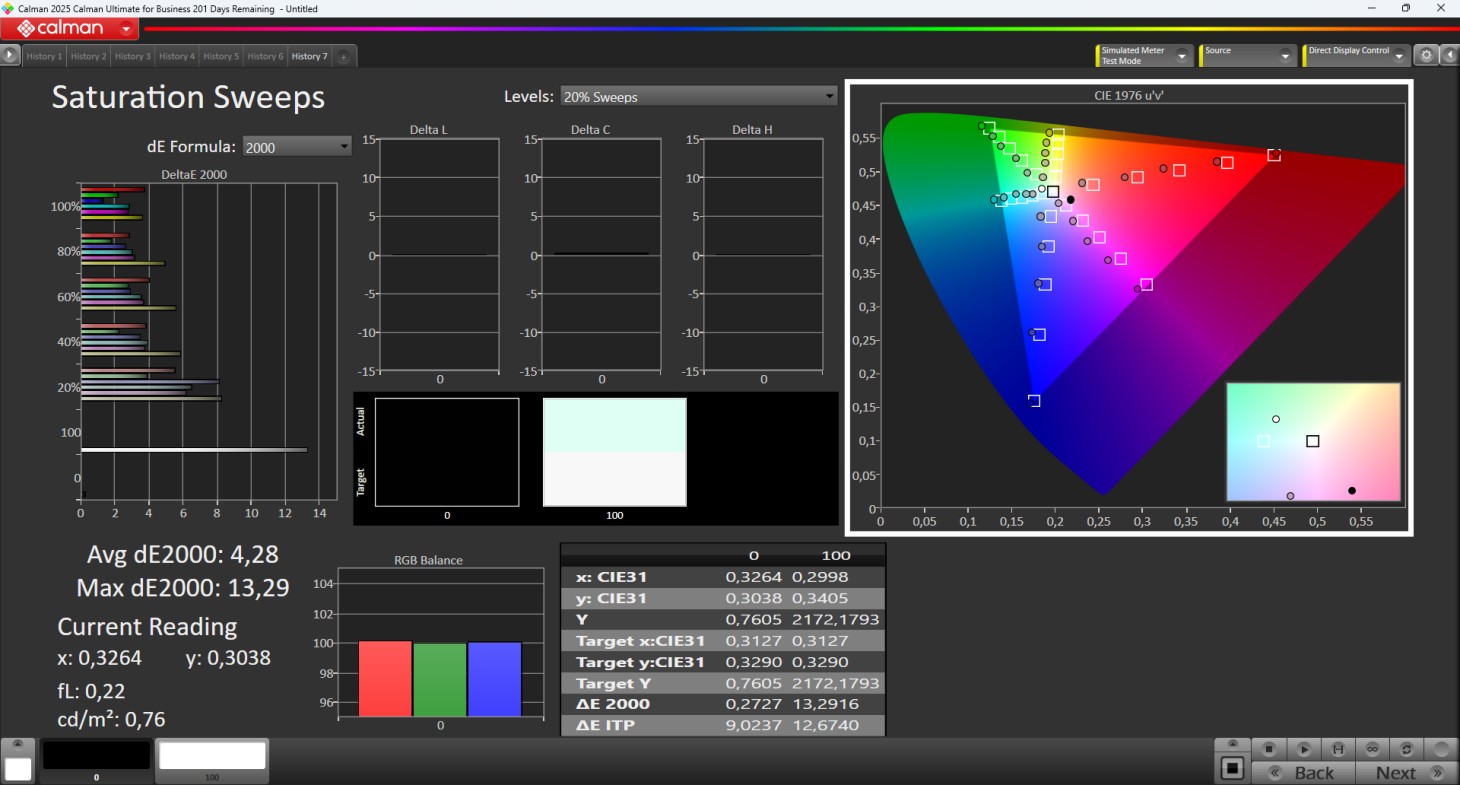Open the Calman main menu button
Screen dimensions: 1460x785
coord(68,29)
